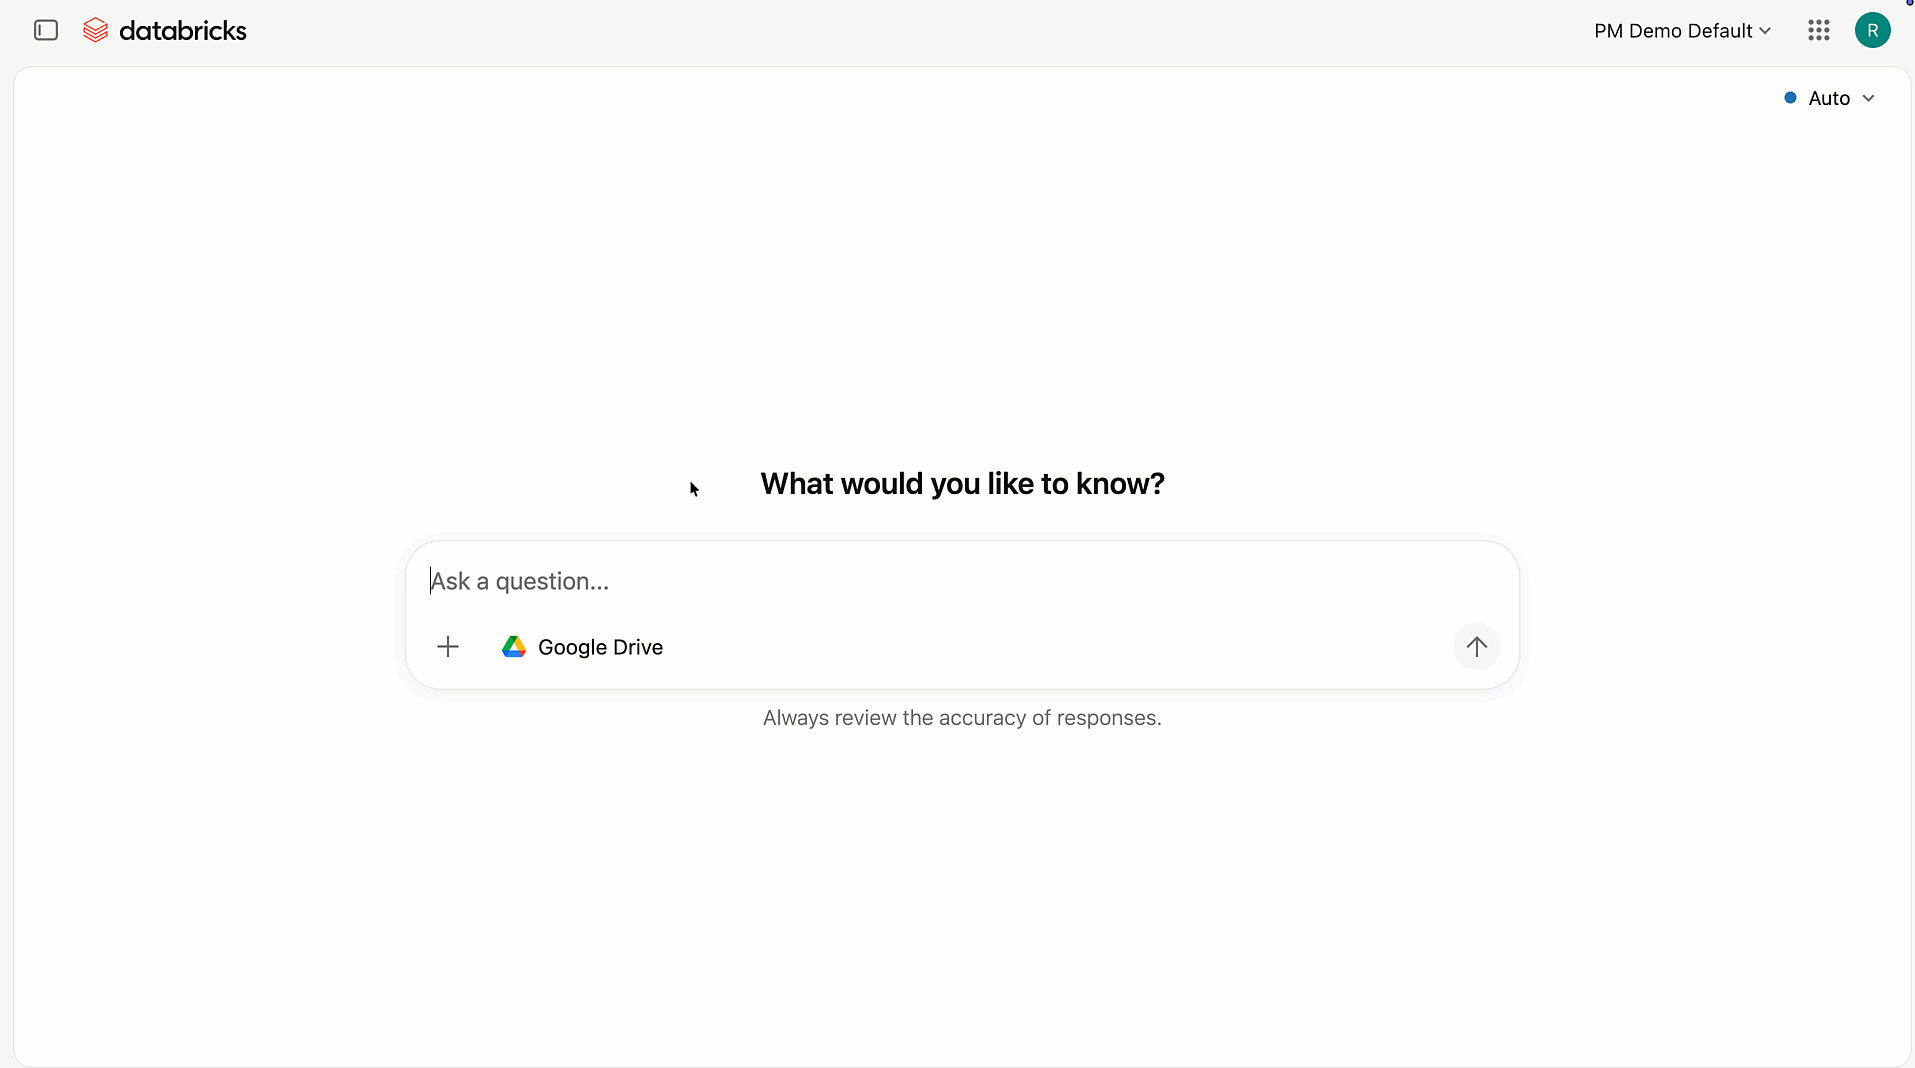Expand the chevron next to Auto

1870,98
